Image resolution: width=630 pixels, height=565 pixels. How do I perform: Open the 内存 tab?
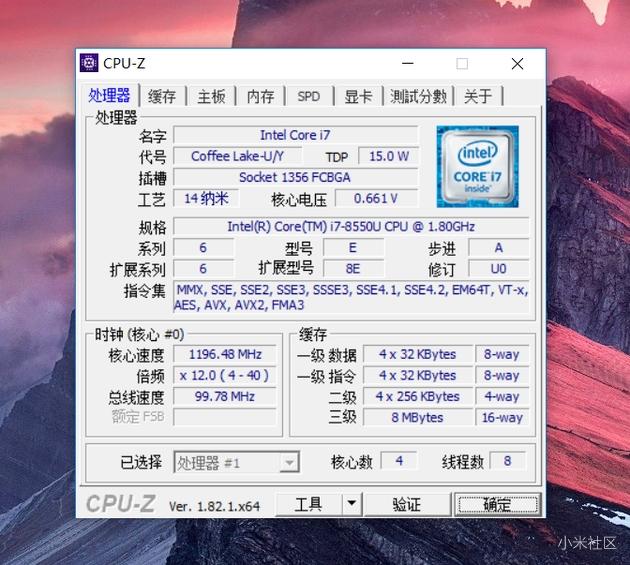pos(260,96)
